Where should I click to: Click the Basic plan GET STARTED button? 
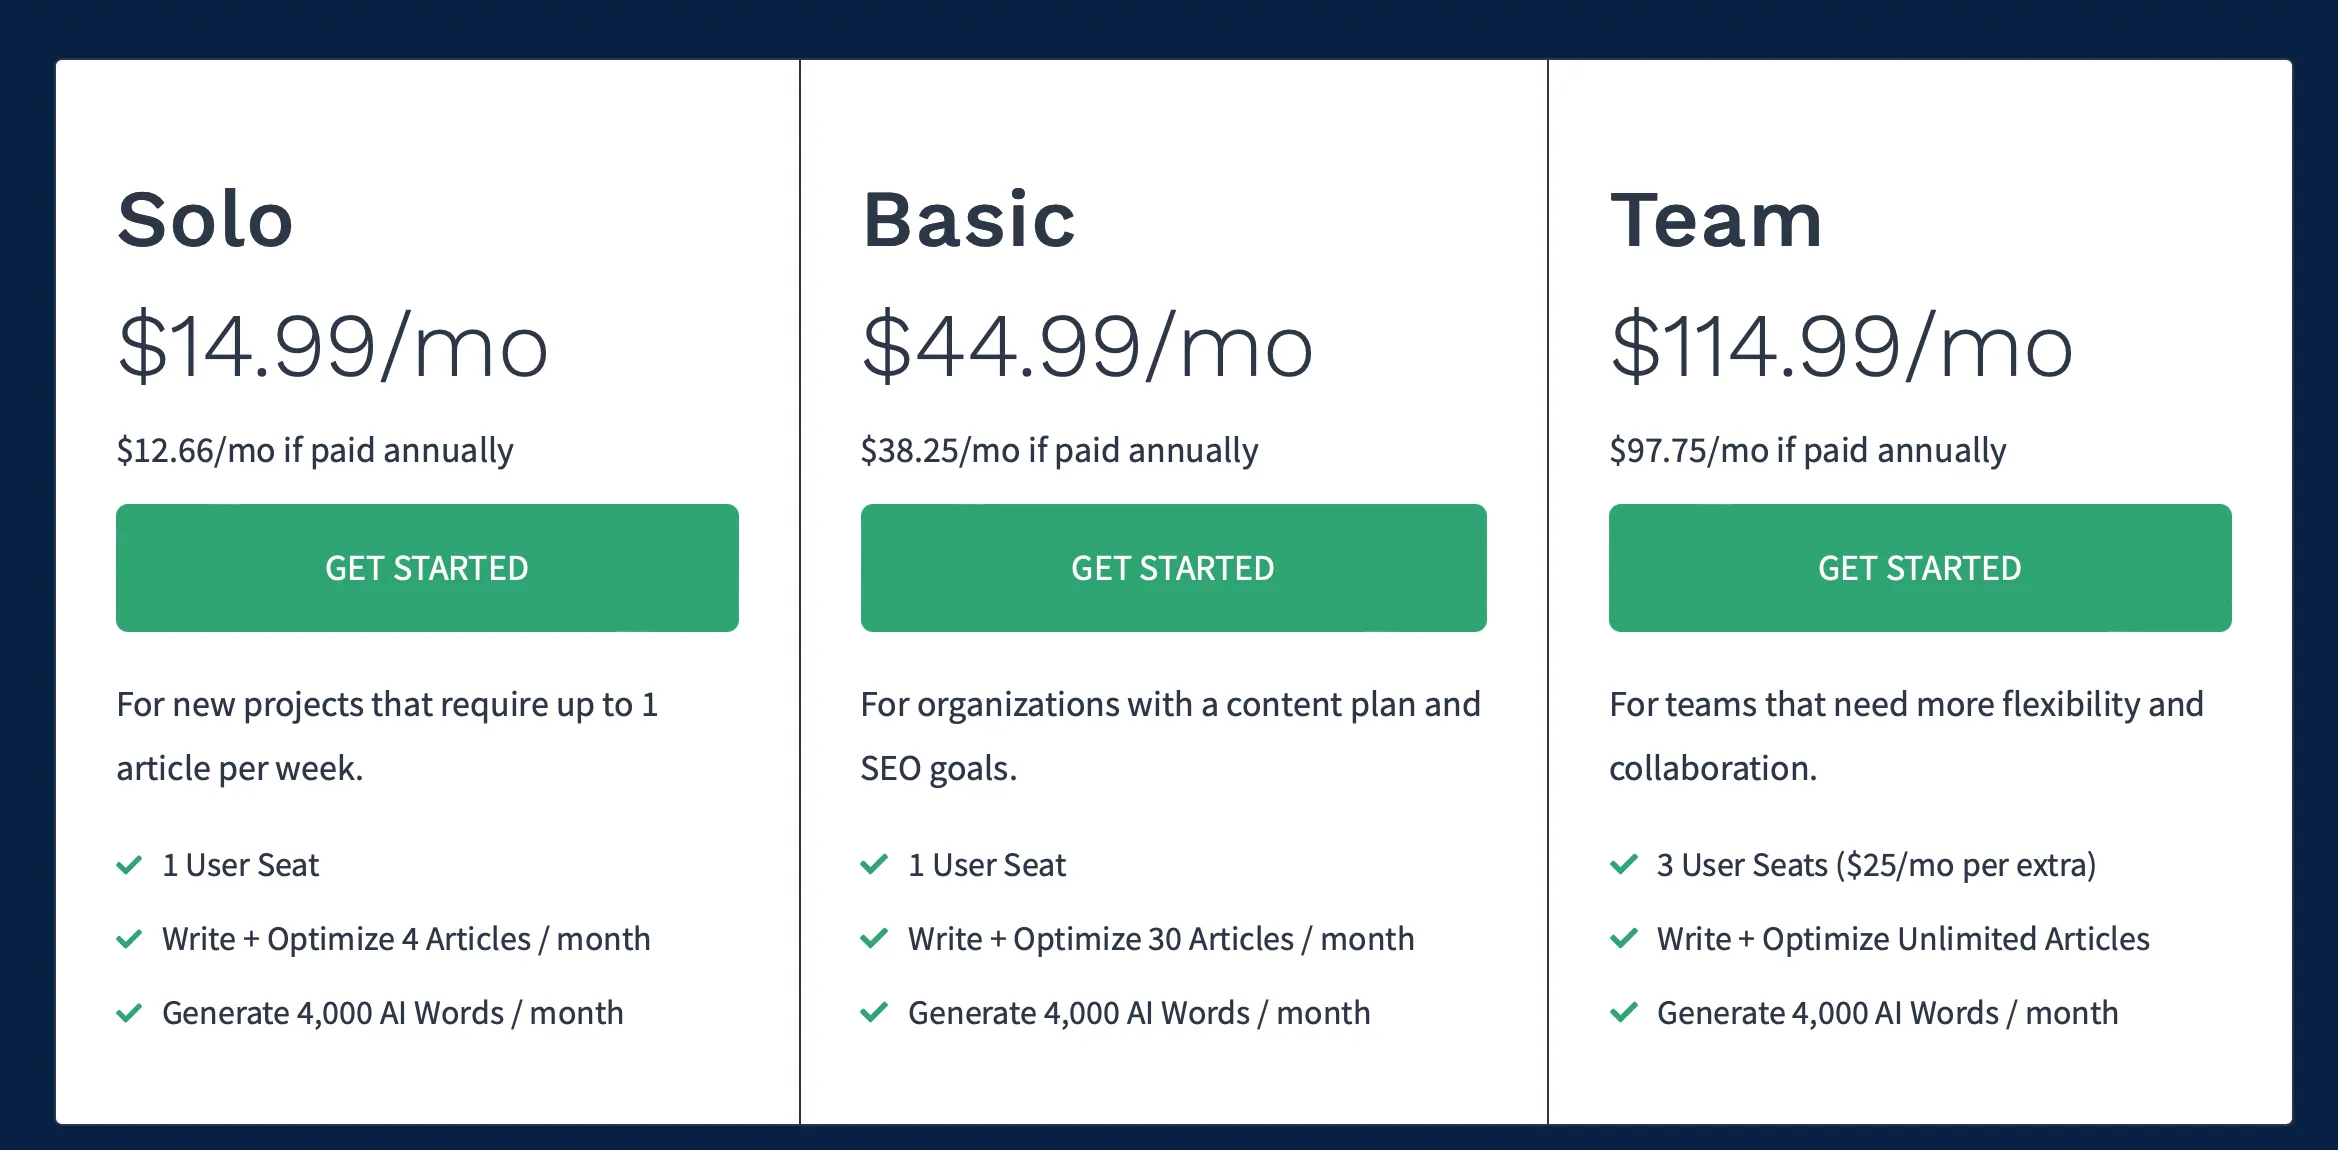pos(1173,568)
